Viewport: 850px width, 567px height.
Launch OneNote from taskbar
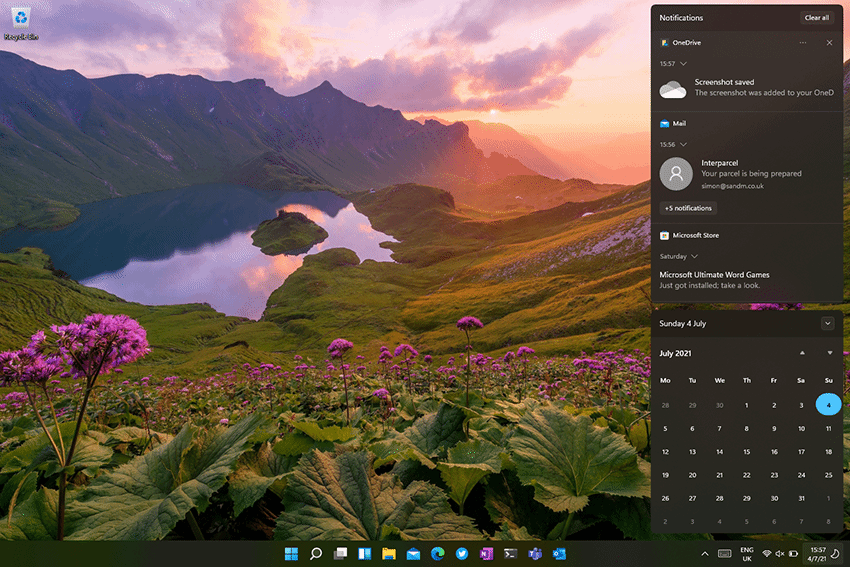pos(486,553)
